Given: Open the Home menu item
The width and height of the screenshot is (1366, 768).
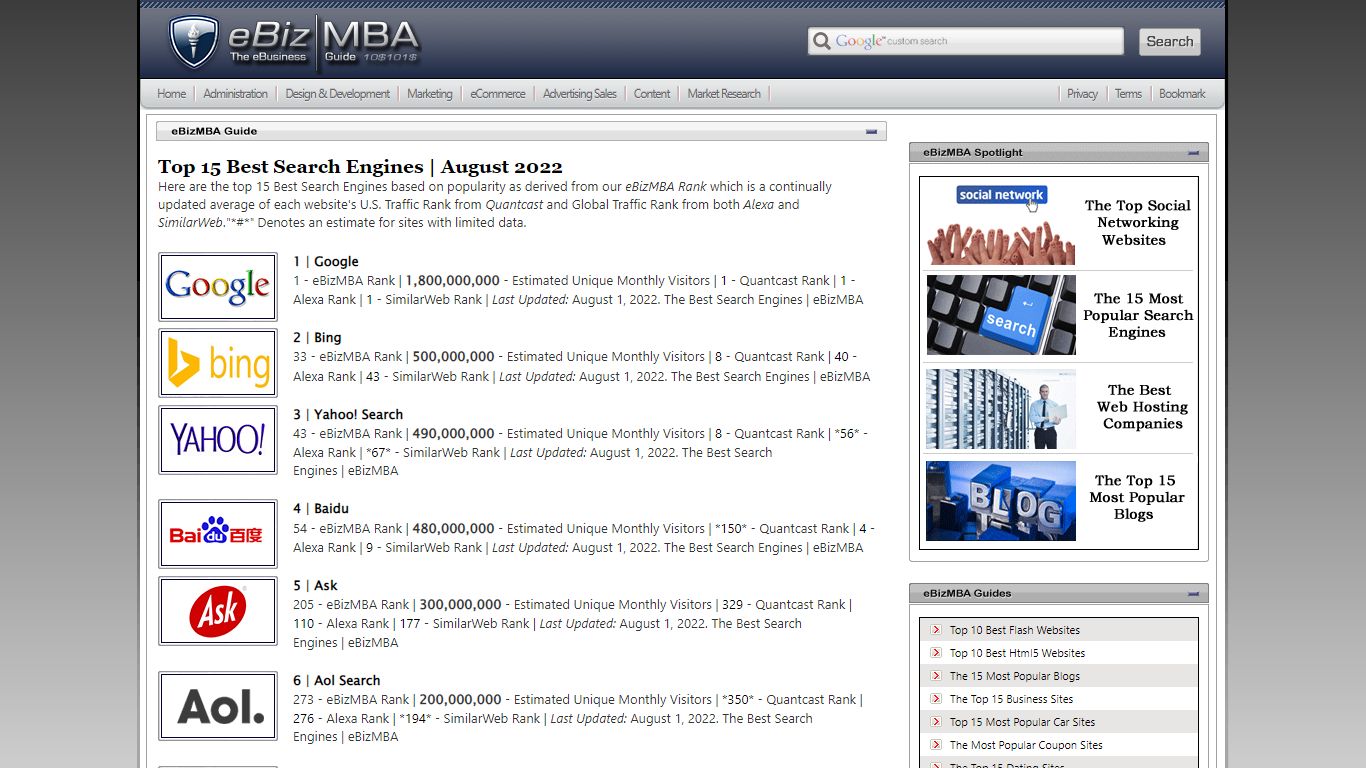Looking at the screenshot, I should point(171,94).
